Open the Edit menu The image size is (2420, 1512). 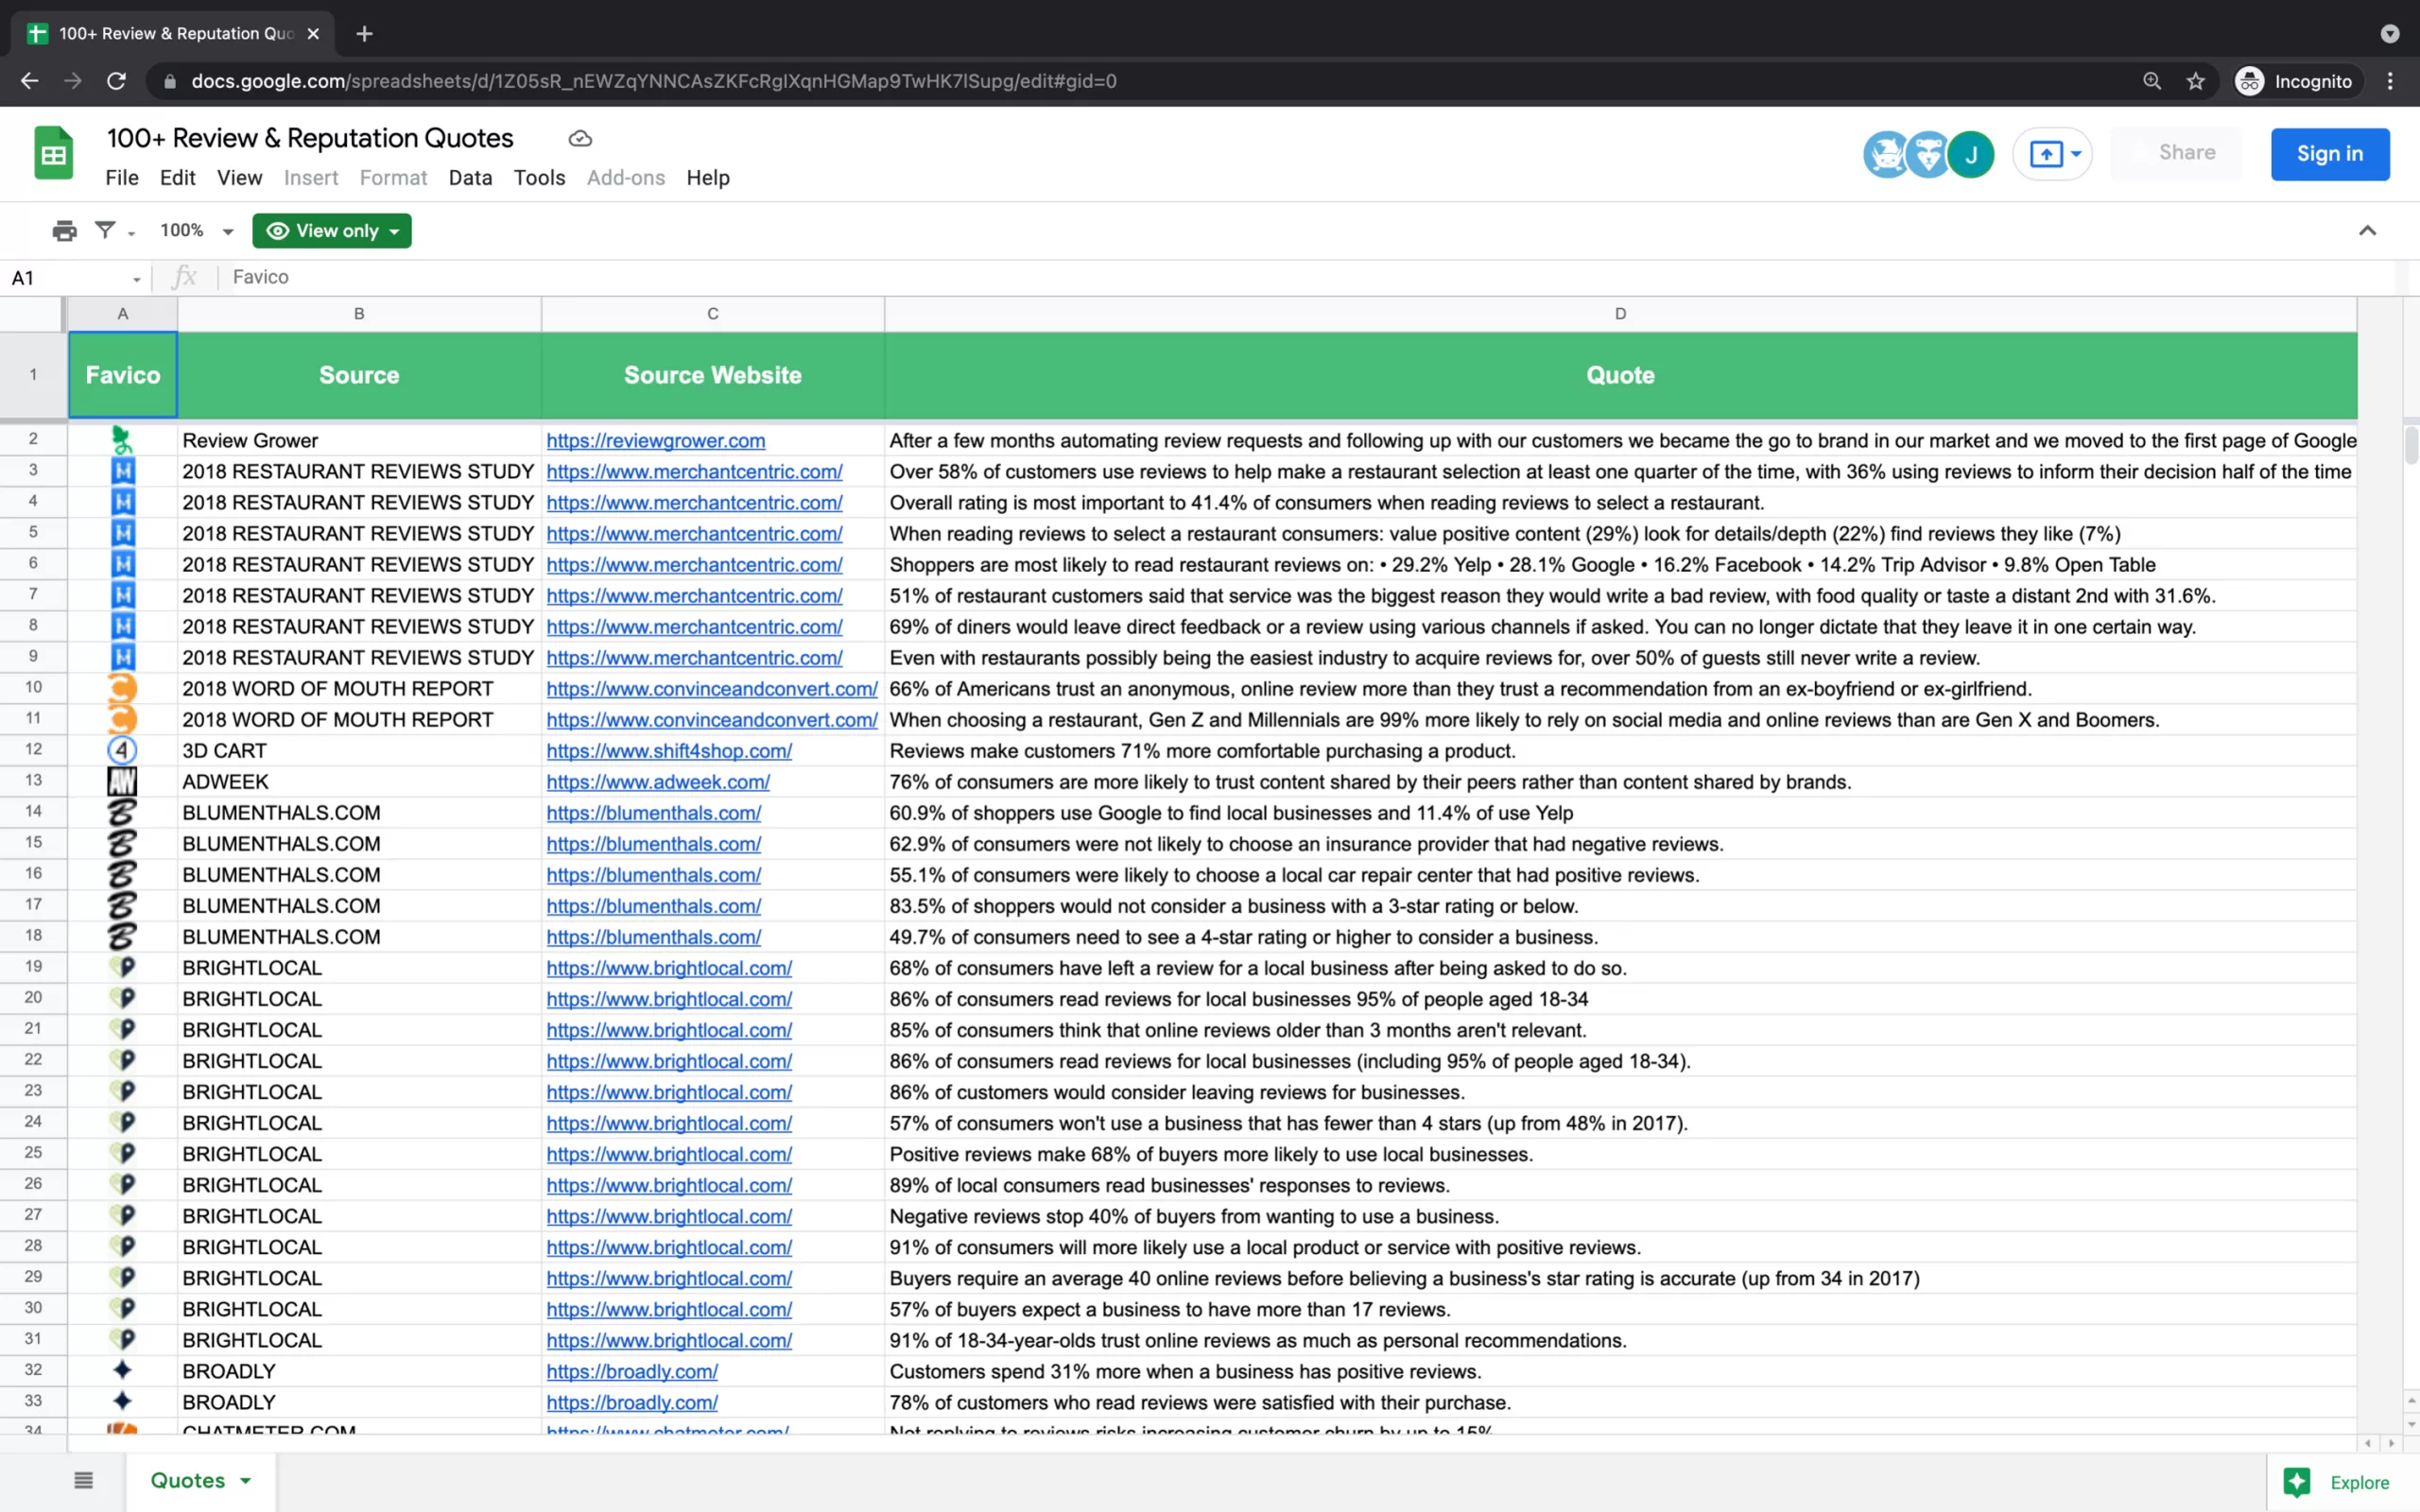point(177,178)
